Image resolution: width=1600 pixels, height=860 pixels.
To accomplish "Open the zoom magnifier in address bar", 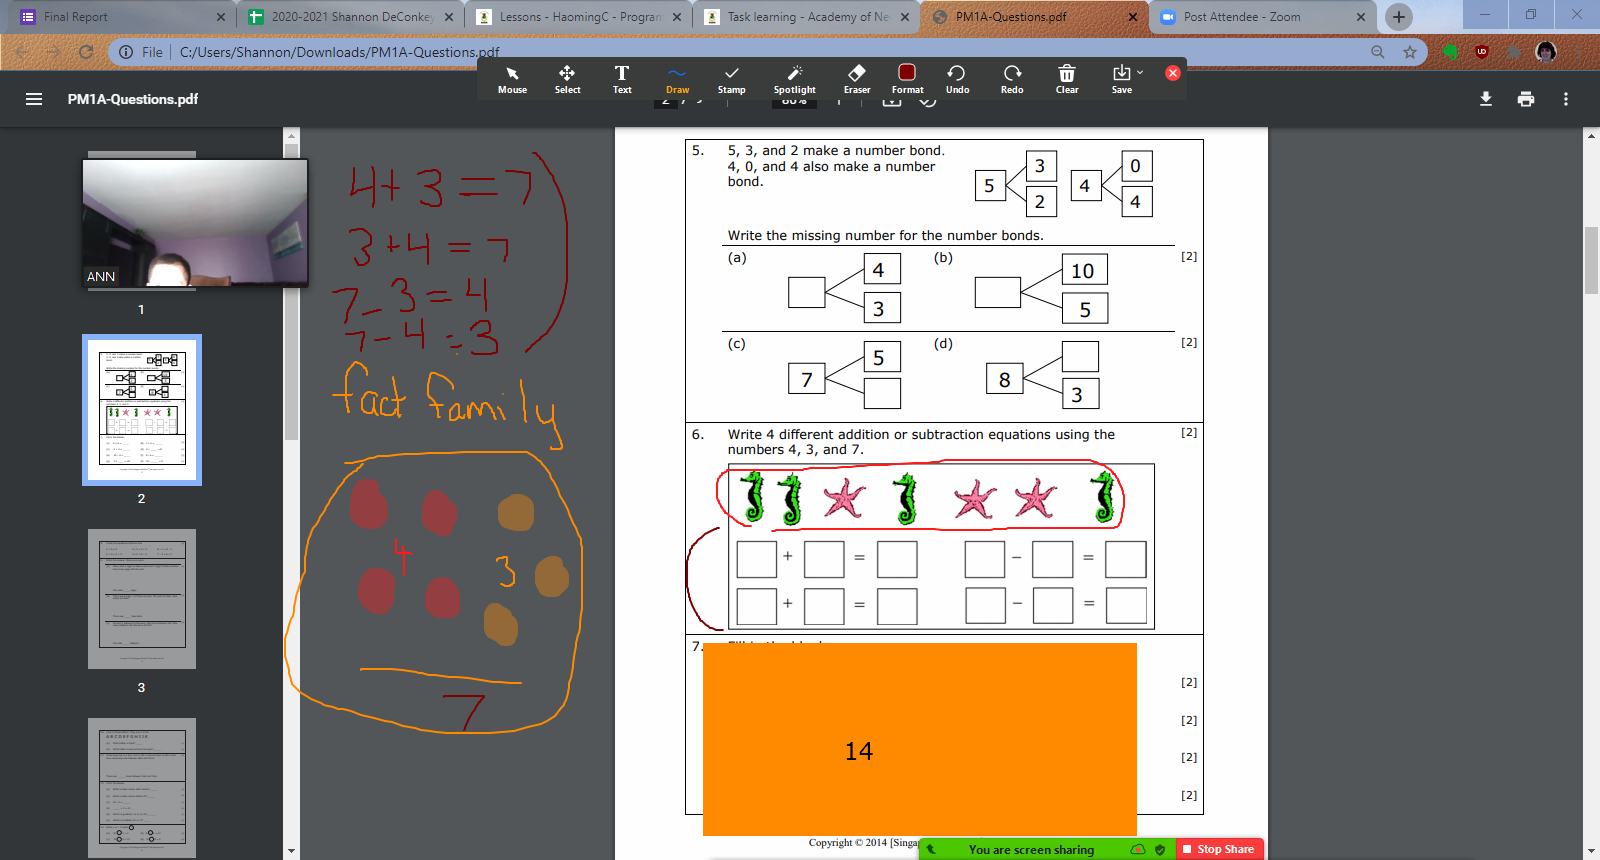I will pos(1378,52).
